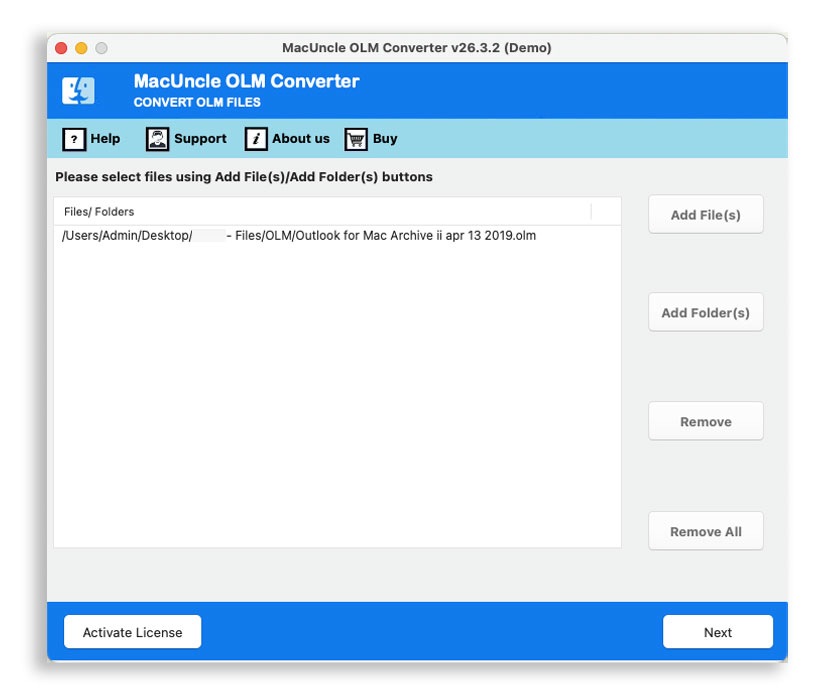Screen dimensions: 830x690
Task: Open the Help menu label
Action: pos(105,139)
